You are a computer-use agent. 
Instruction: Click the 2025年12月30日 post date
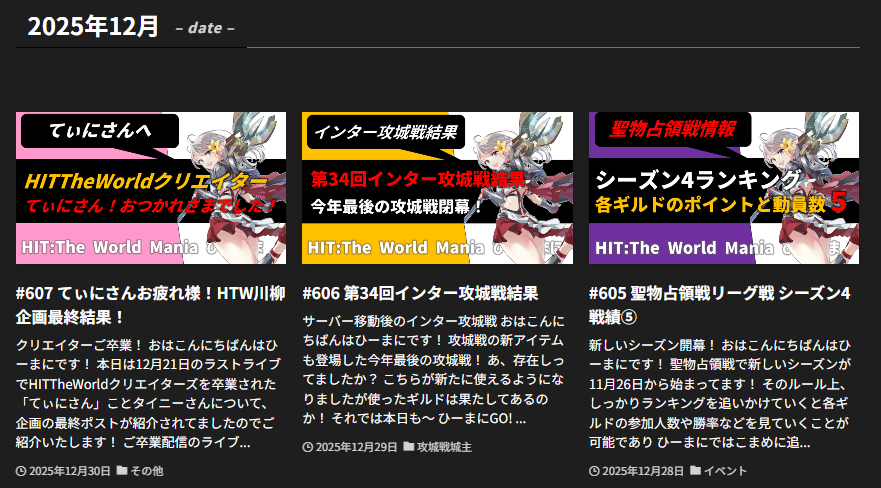(69, 470)
